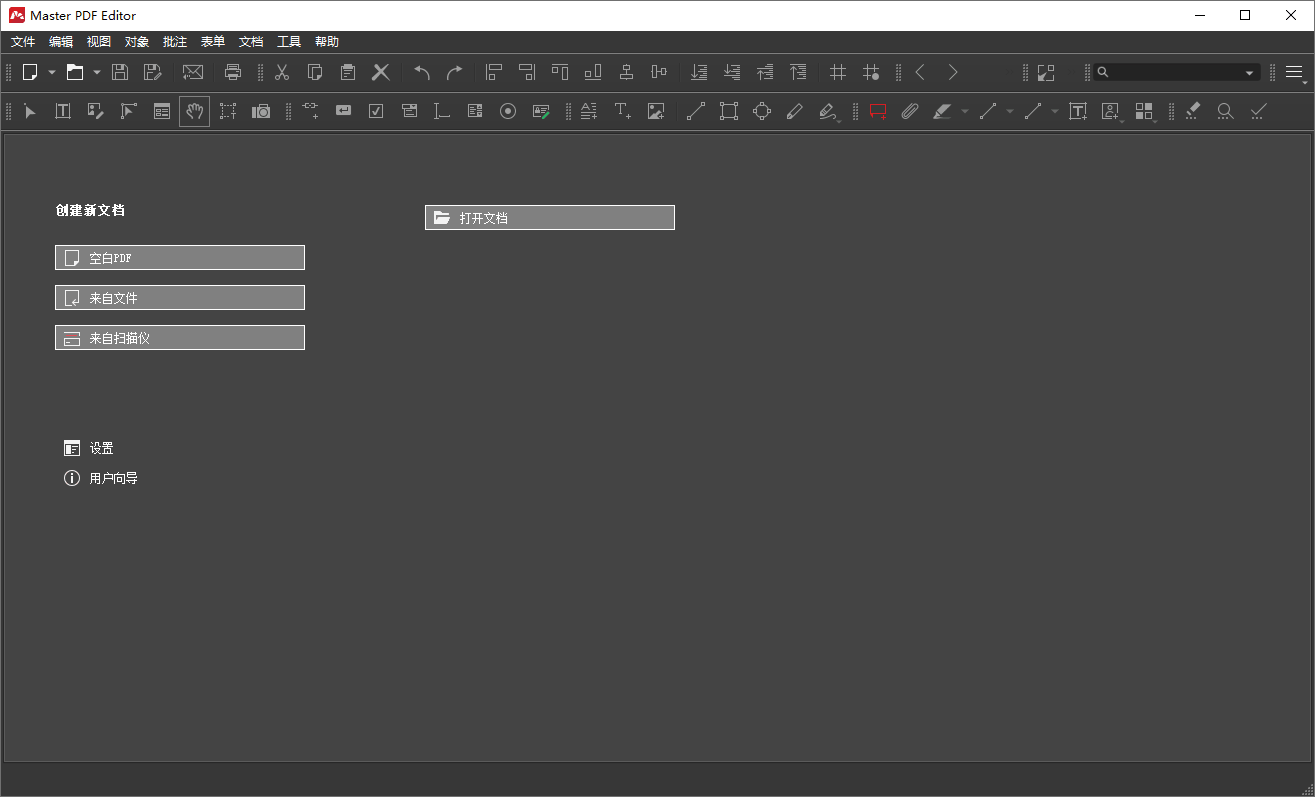
Task: Undo the last action
Action: coord(421,72)
